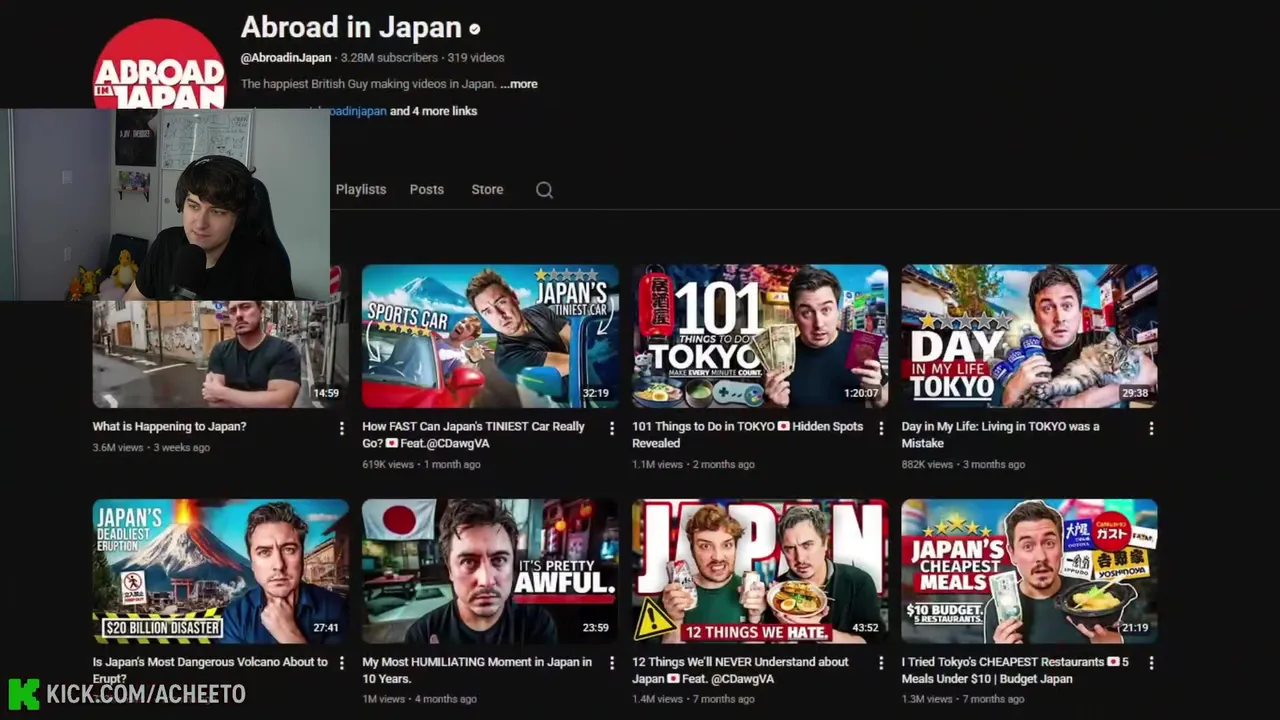The image size is (1280, 720).
Task: Click the "3.28M subscribers" text
Action: (389, 58)
